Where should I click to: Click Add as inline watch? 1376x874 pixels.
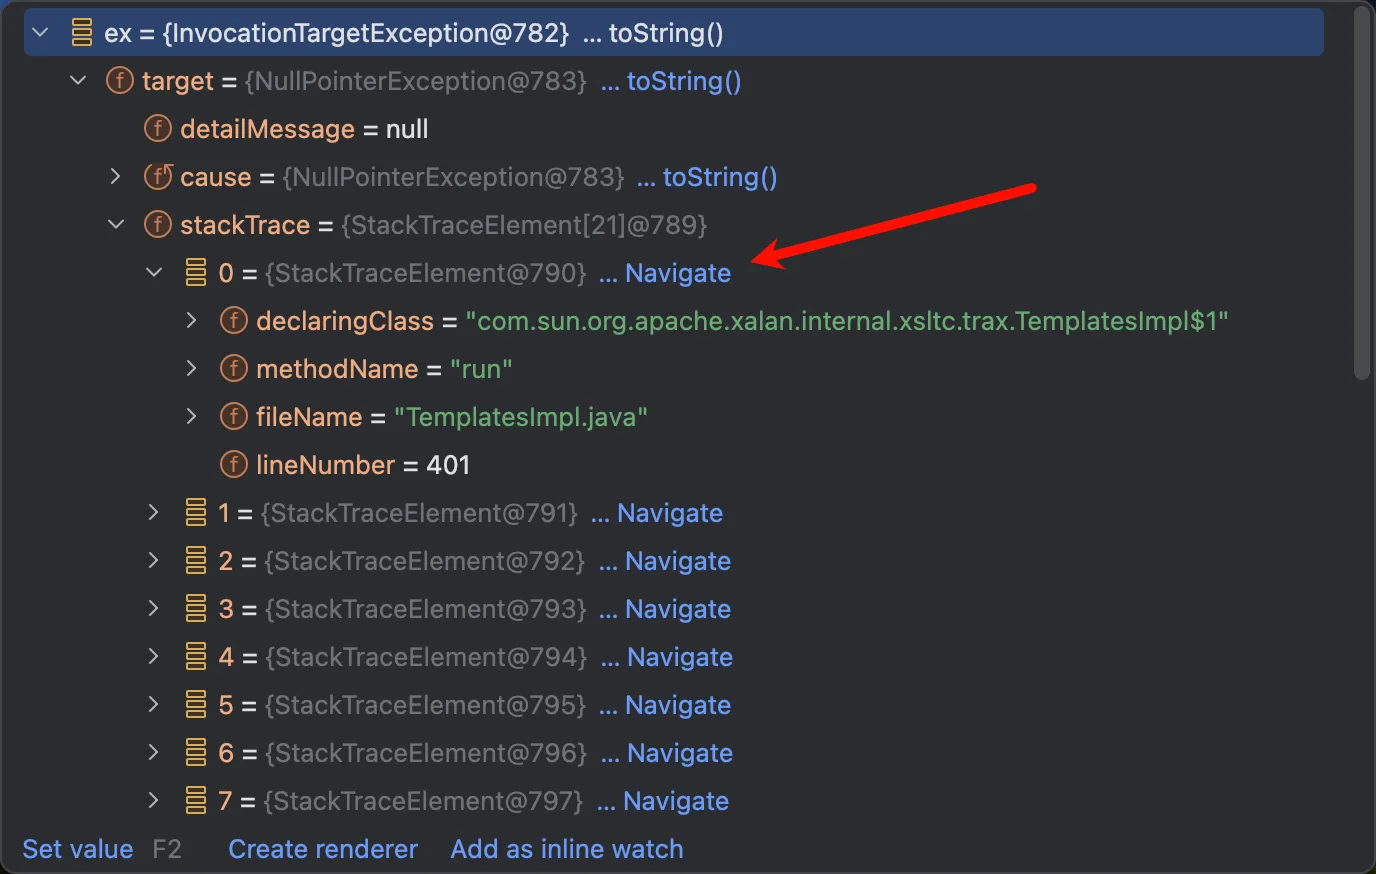pos(567,849)
